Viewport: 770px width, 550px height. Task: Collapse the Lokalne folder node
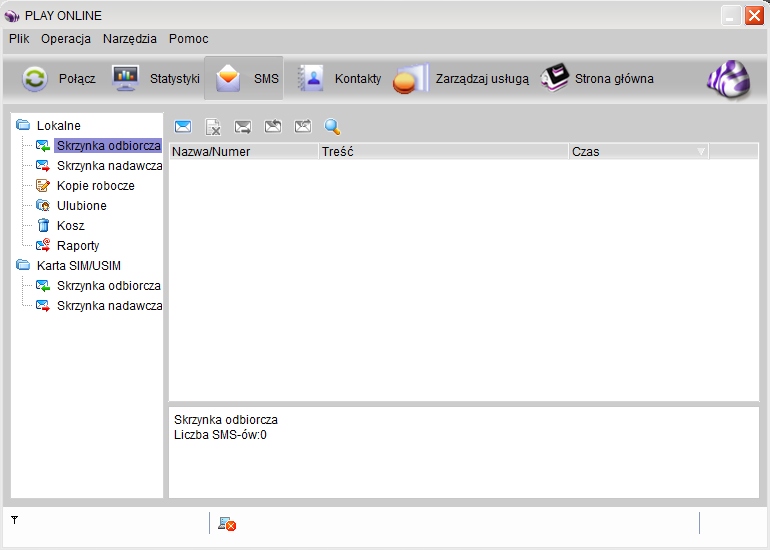click(23, 125)
